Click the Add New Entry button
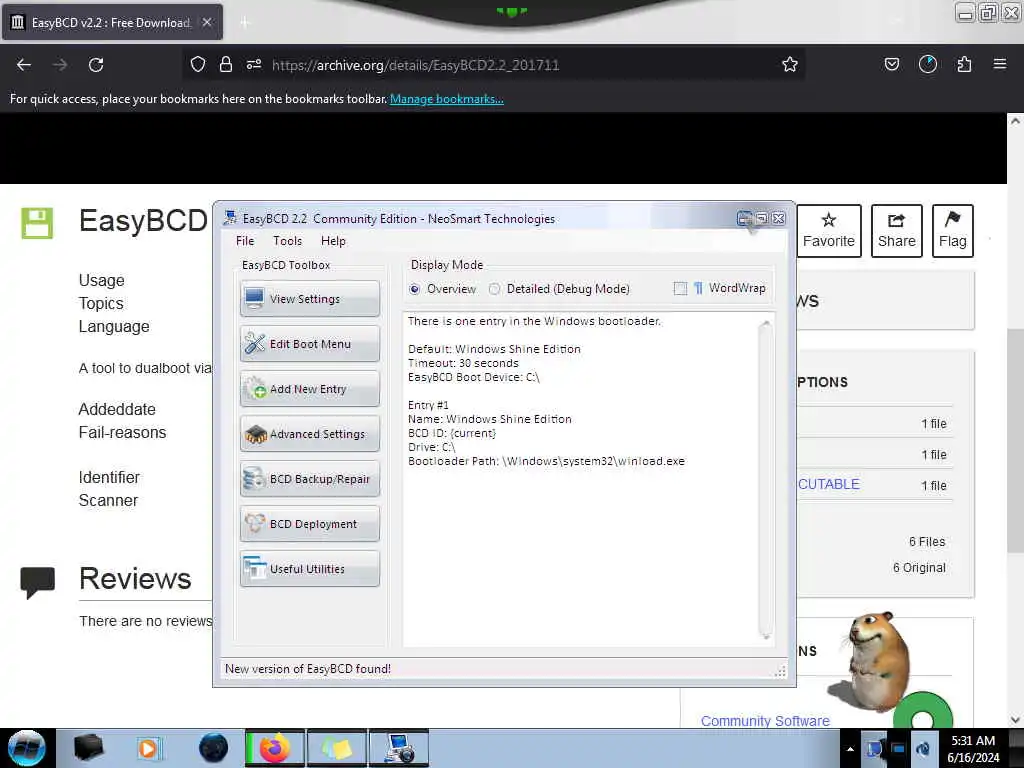Screen dimensions: 1024x768 [x=310, y=389]
